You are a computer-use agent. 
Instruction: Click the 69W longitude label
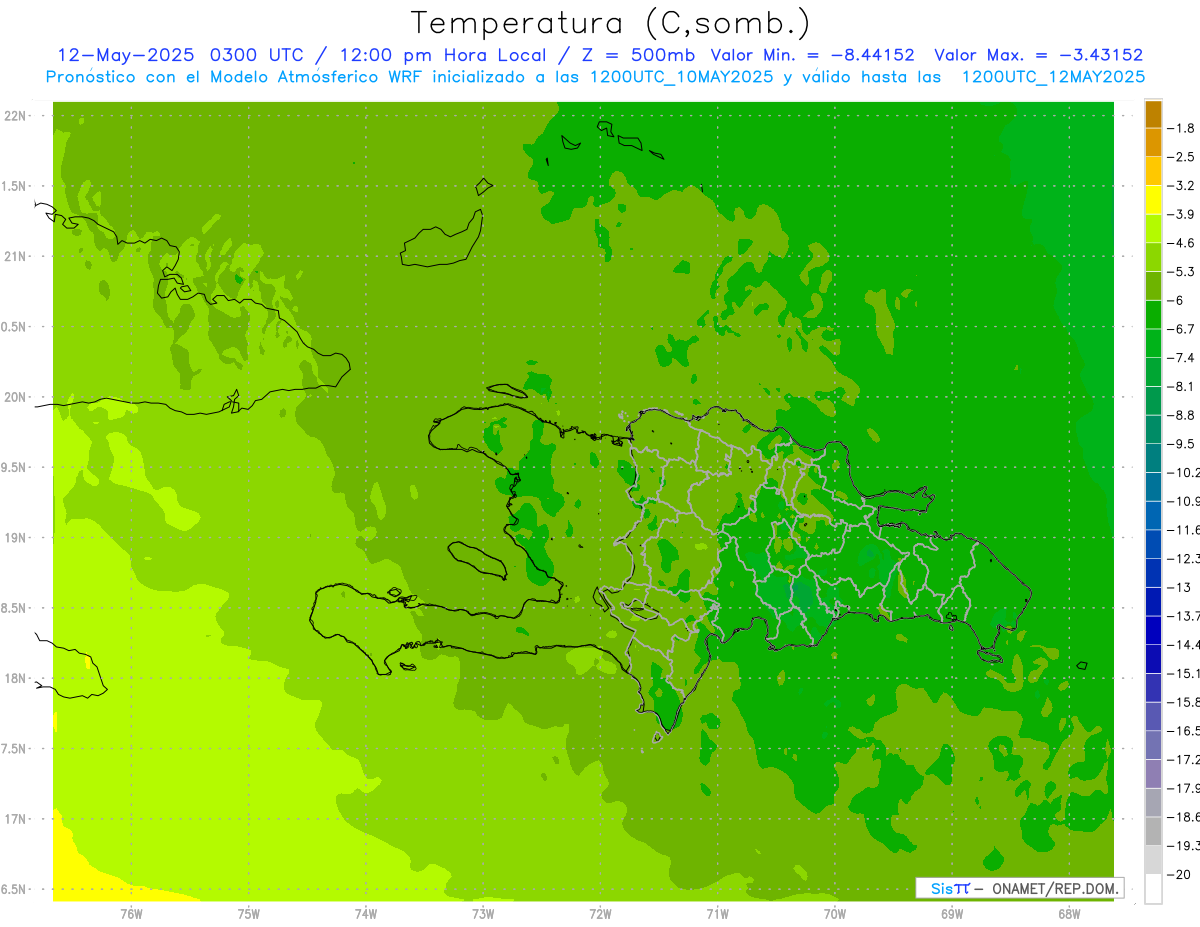pyautogui.click(x=952, y=913)
